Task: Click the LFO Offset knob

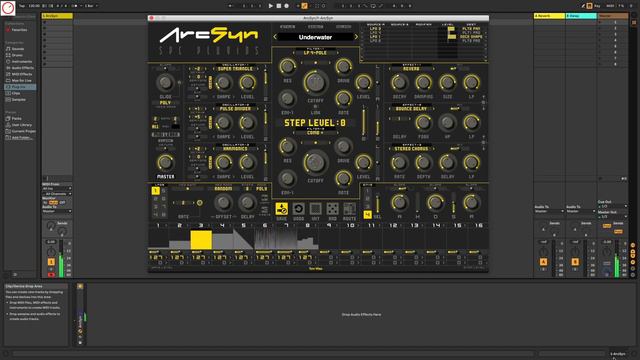Action: (x=223, y=202)
